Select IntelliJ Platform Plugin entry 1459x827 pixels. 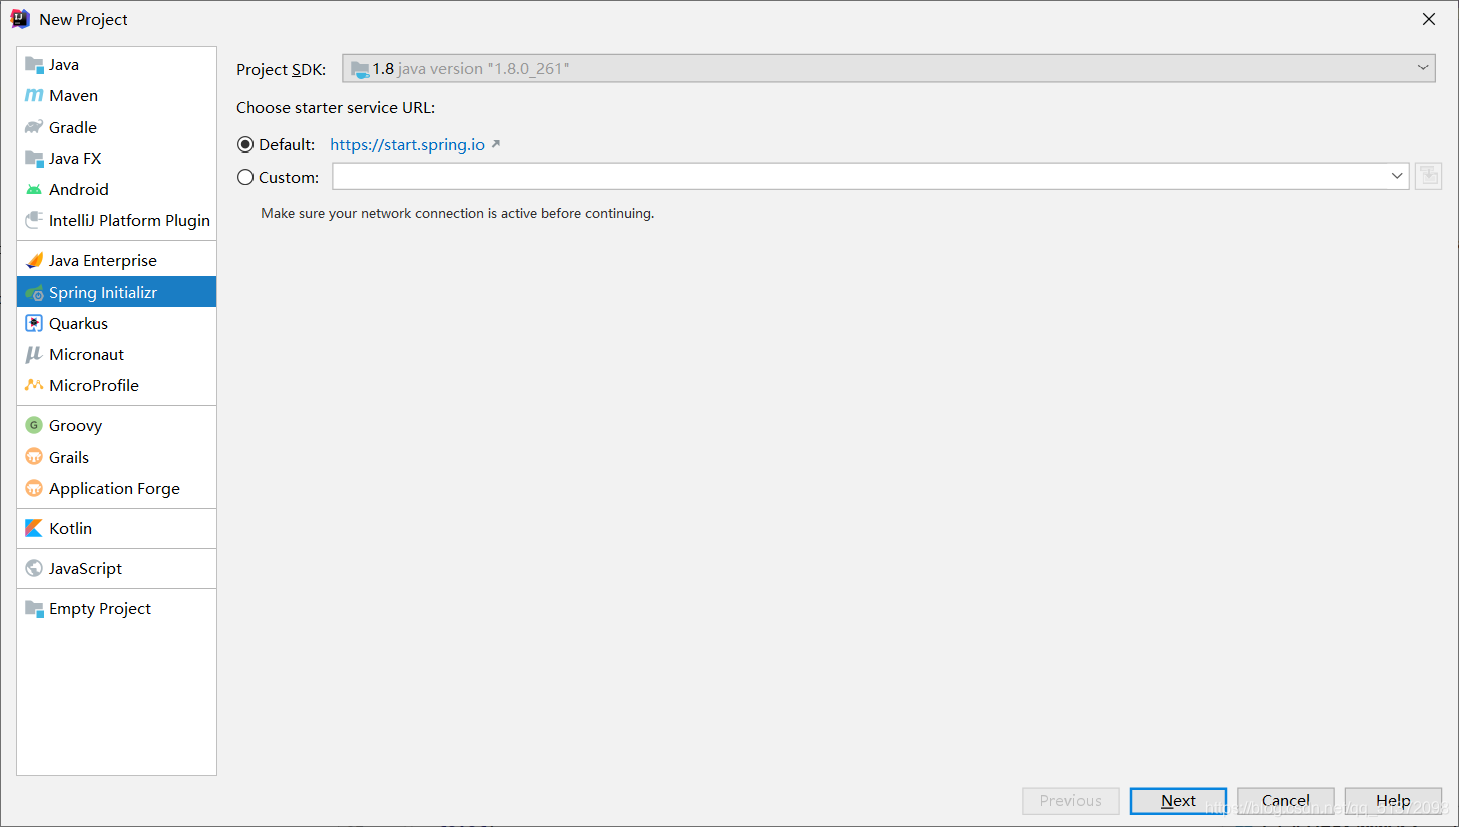(x=117, y=220)
